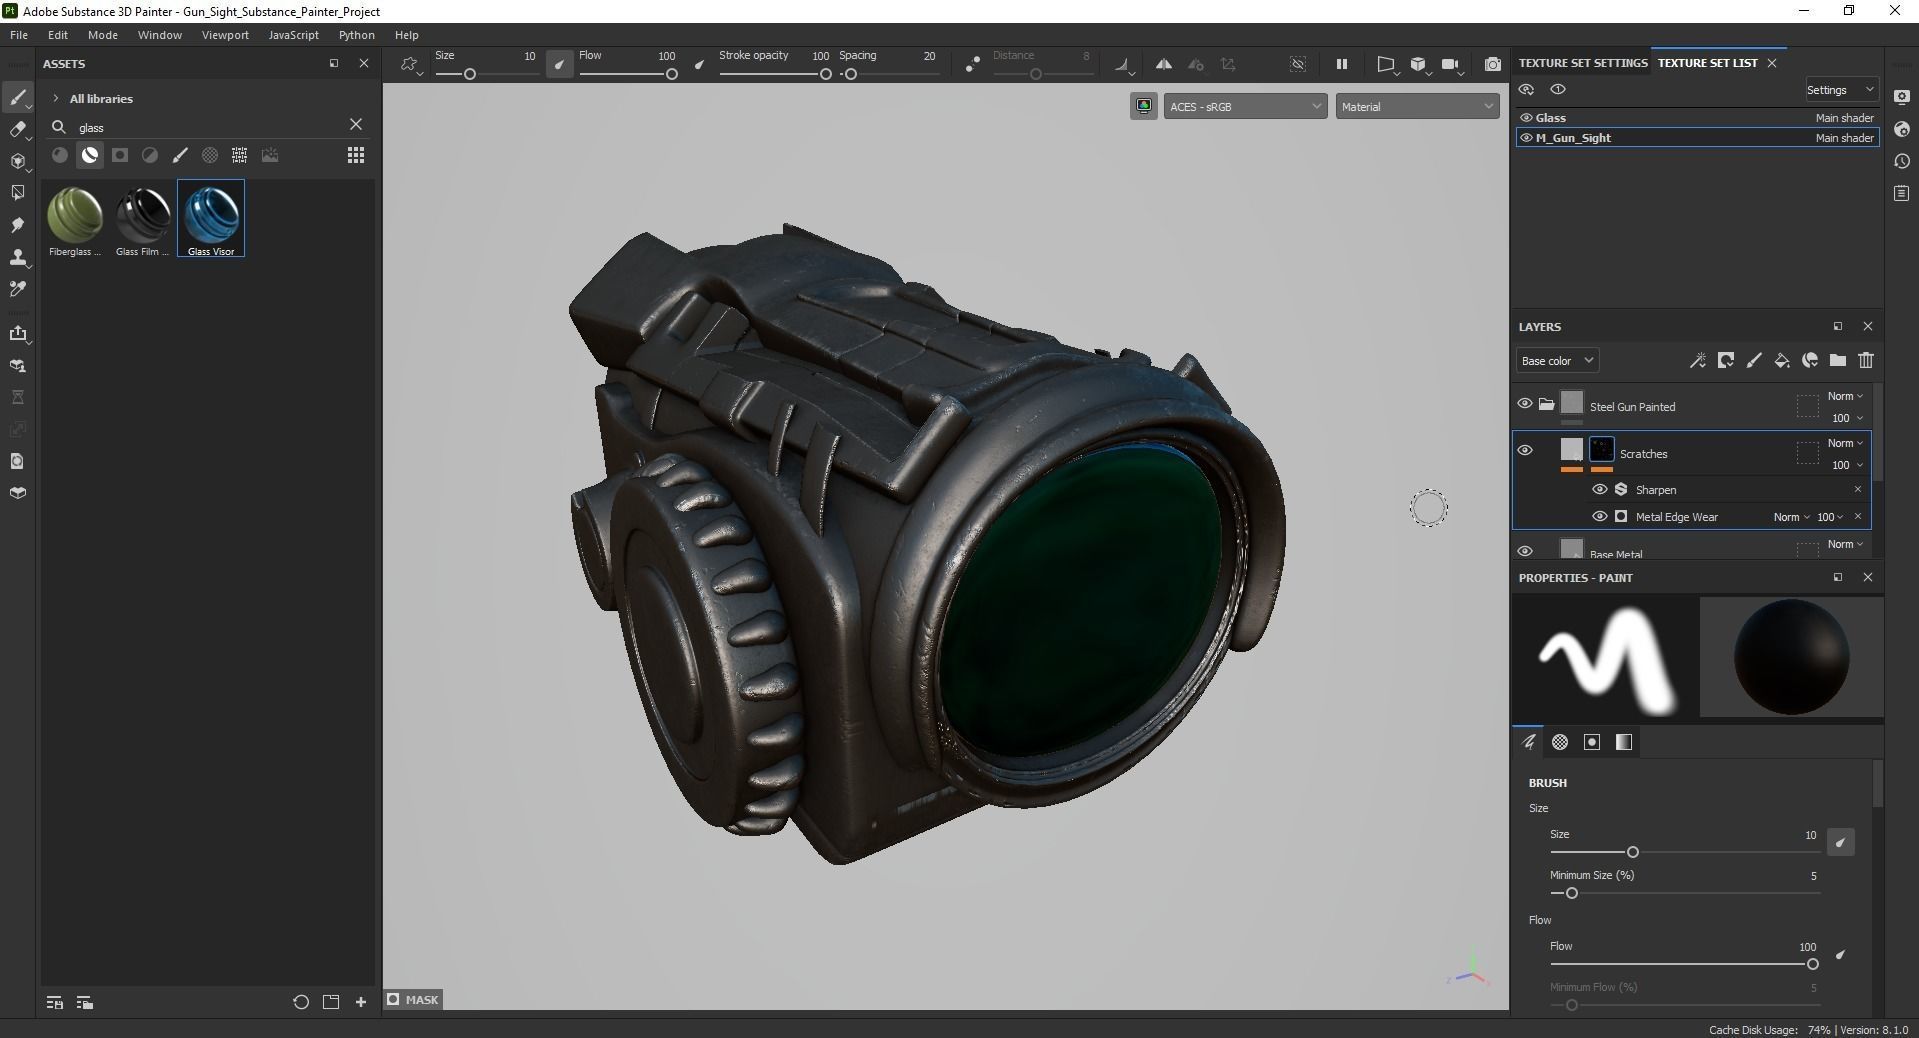
Task: Select the Eraser tool
Action: coord(17,129)
